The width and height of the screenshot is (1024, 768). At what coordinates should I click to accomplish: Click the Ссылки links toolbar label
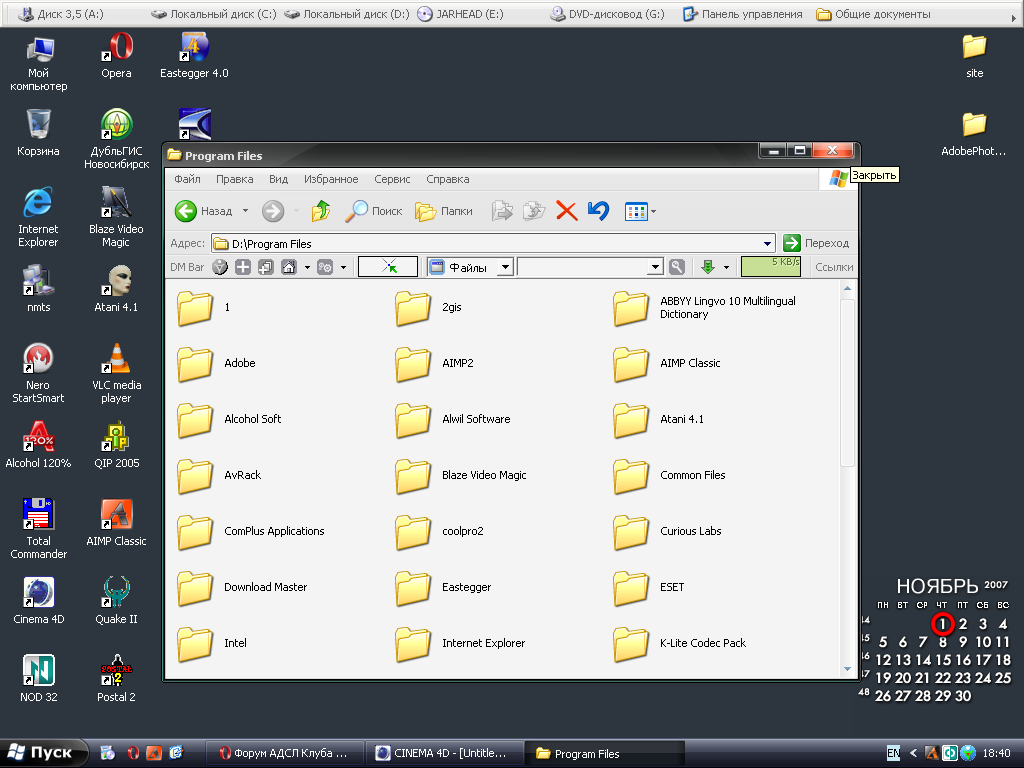(x=834, y=267)
